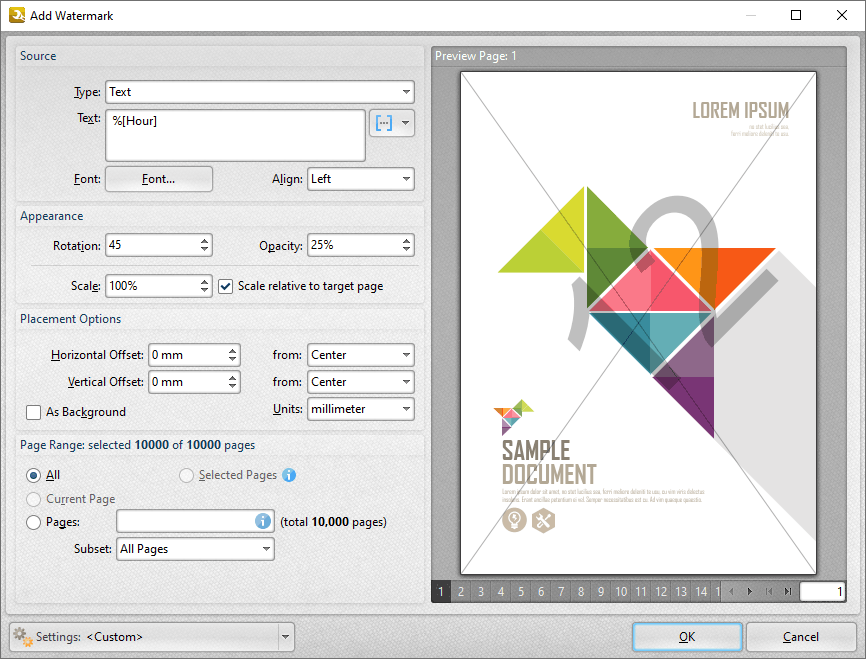Open the Units millimeter dropdown
The height and width of the screenshot is (659, 866).
[360, 409]
